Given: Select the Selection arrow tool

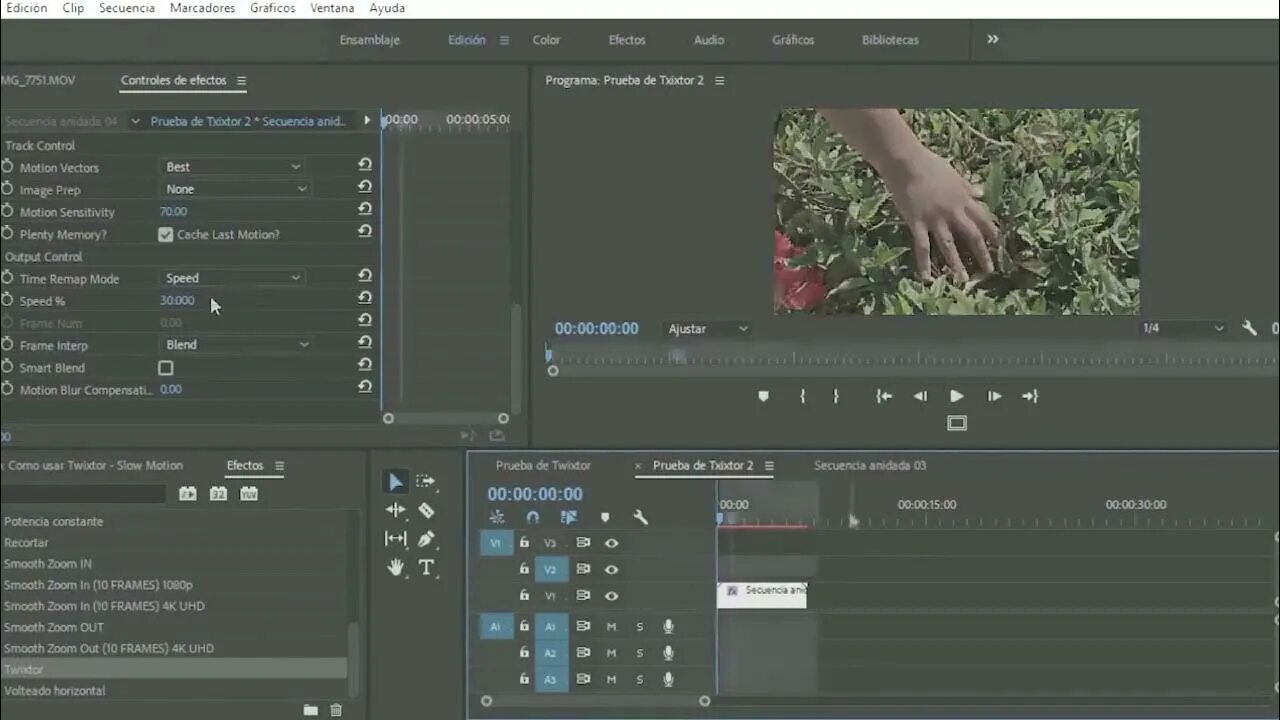Looking at the screenshot, I should (x=396, y=482).
